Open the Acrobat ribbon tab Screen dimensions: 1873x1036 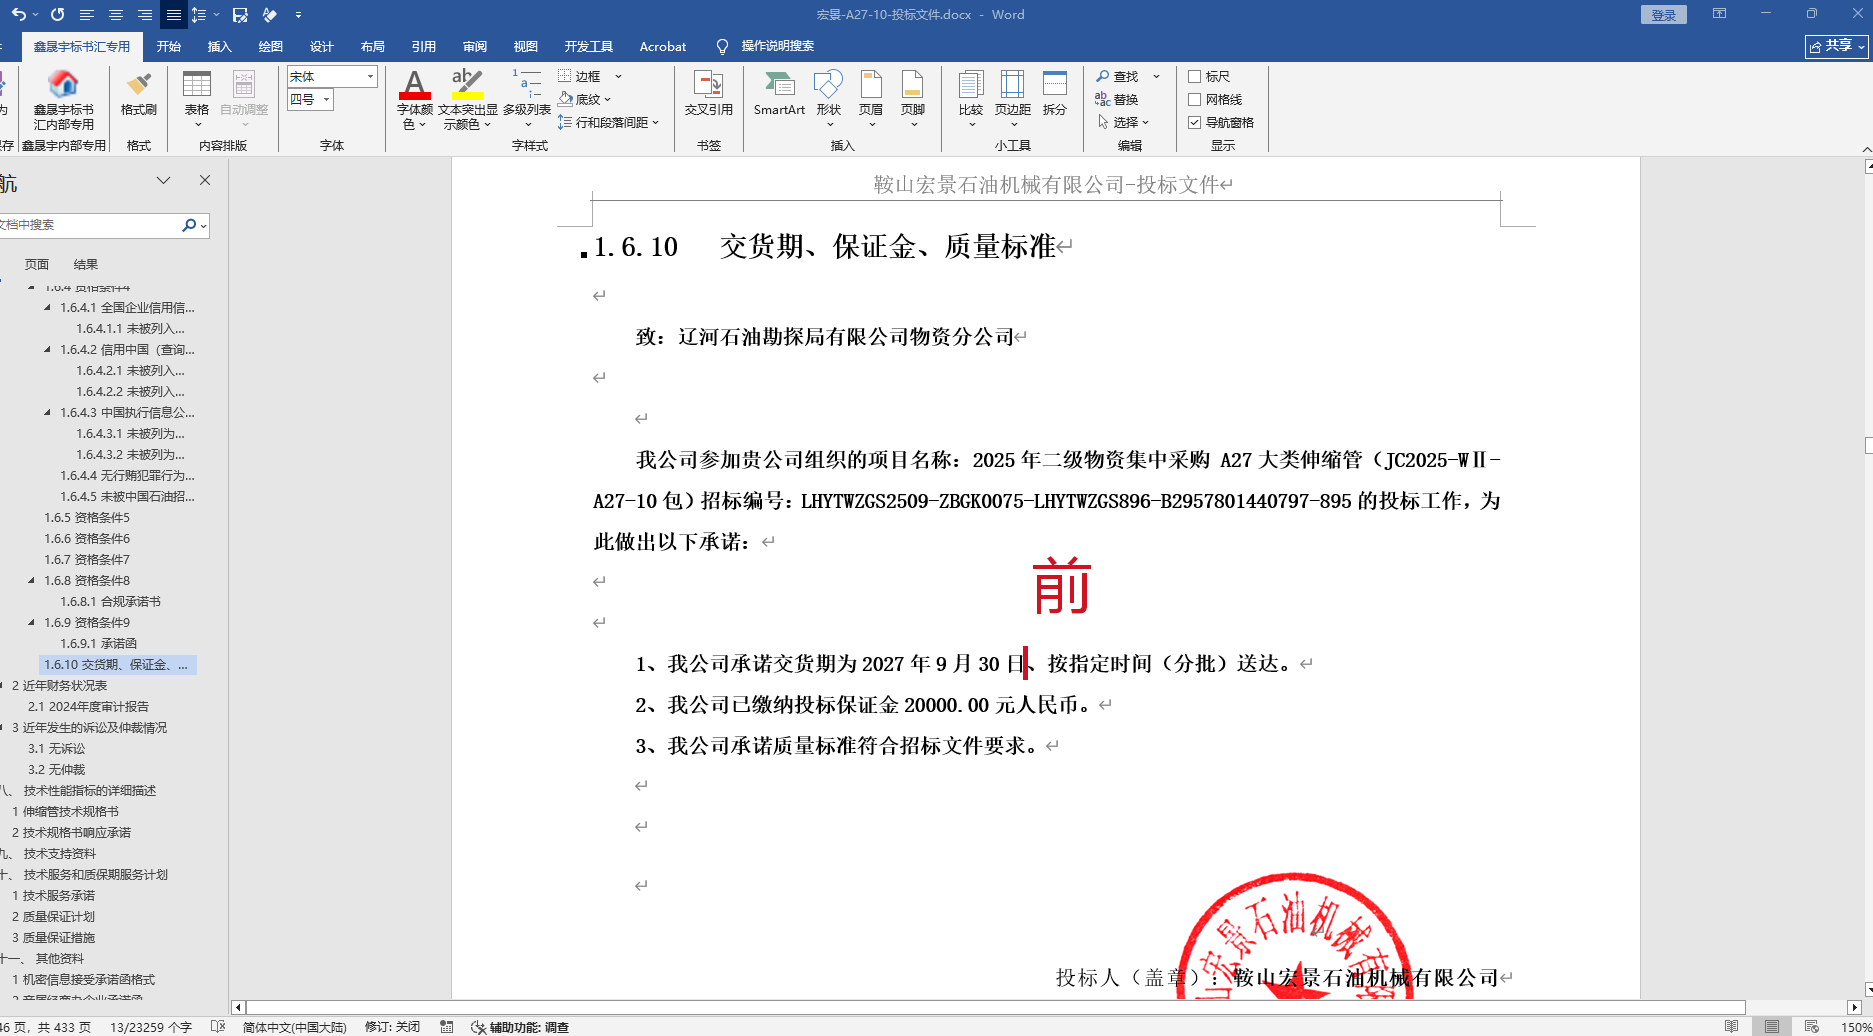point(663,46)
